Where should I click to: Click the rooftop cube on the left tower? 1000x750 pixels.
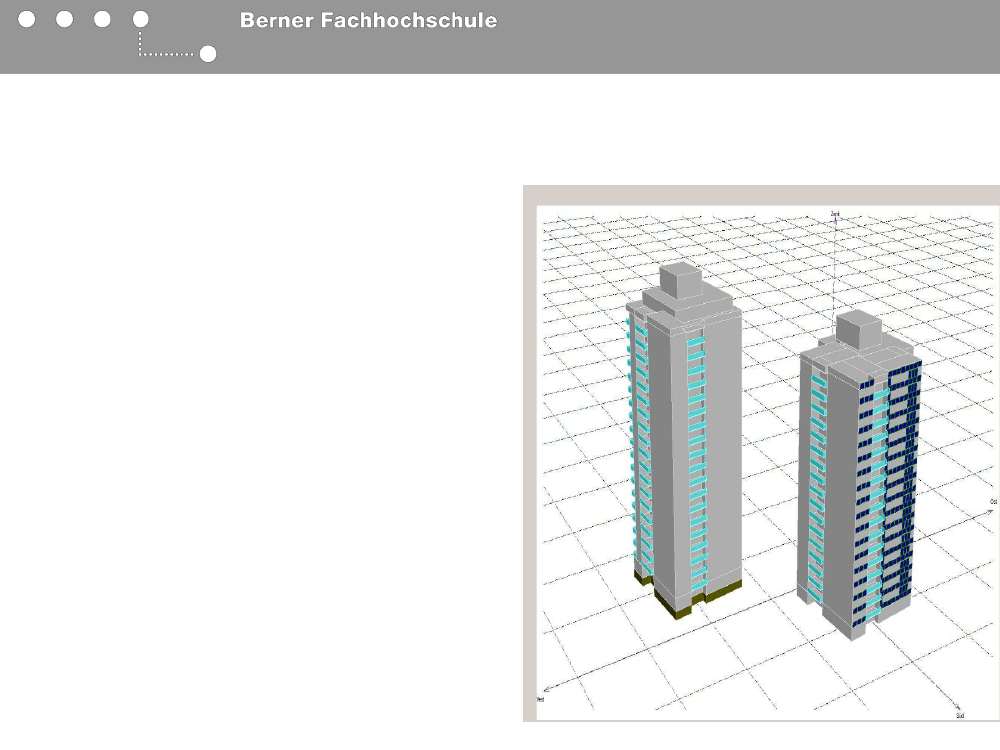click(x=680, y=281)
